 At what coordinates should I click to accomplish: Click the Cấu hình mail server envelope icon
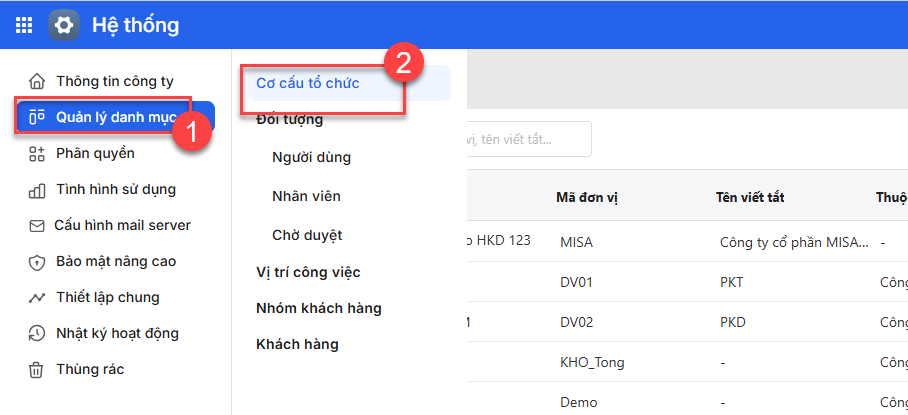tap(37, 226)
